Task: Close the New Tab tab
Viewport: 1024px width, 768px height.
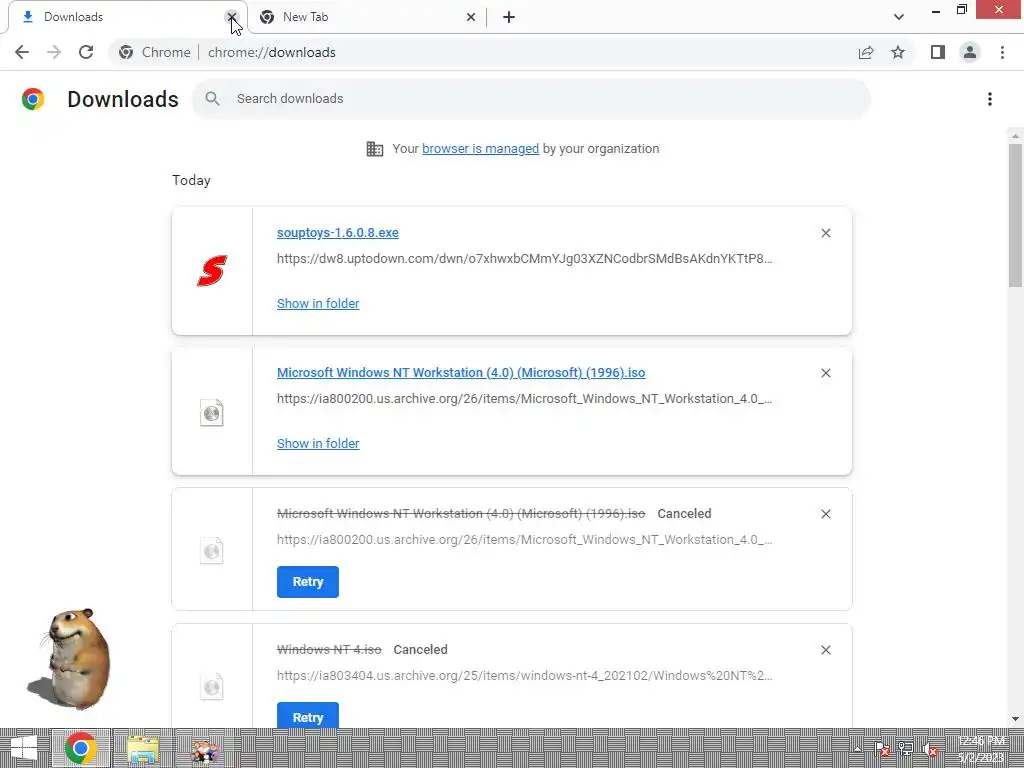Action: 471,17
